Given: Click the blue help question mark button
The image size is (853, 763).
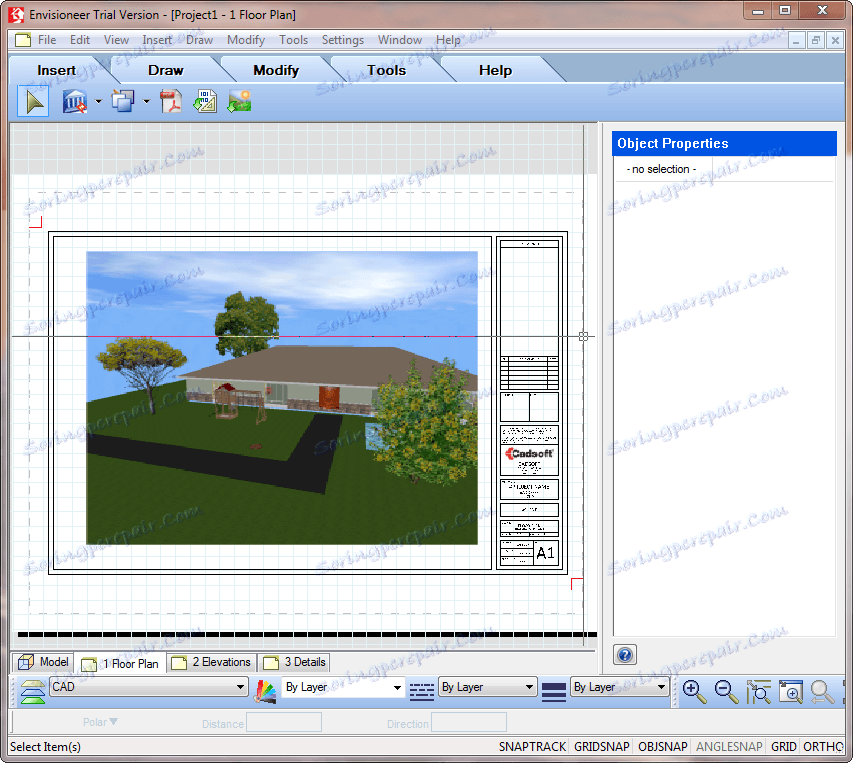Looking at the screenshot, I should click(x=625, y=655).
